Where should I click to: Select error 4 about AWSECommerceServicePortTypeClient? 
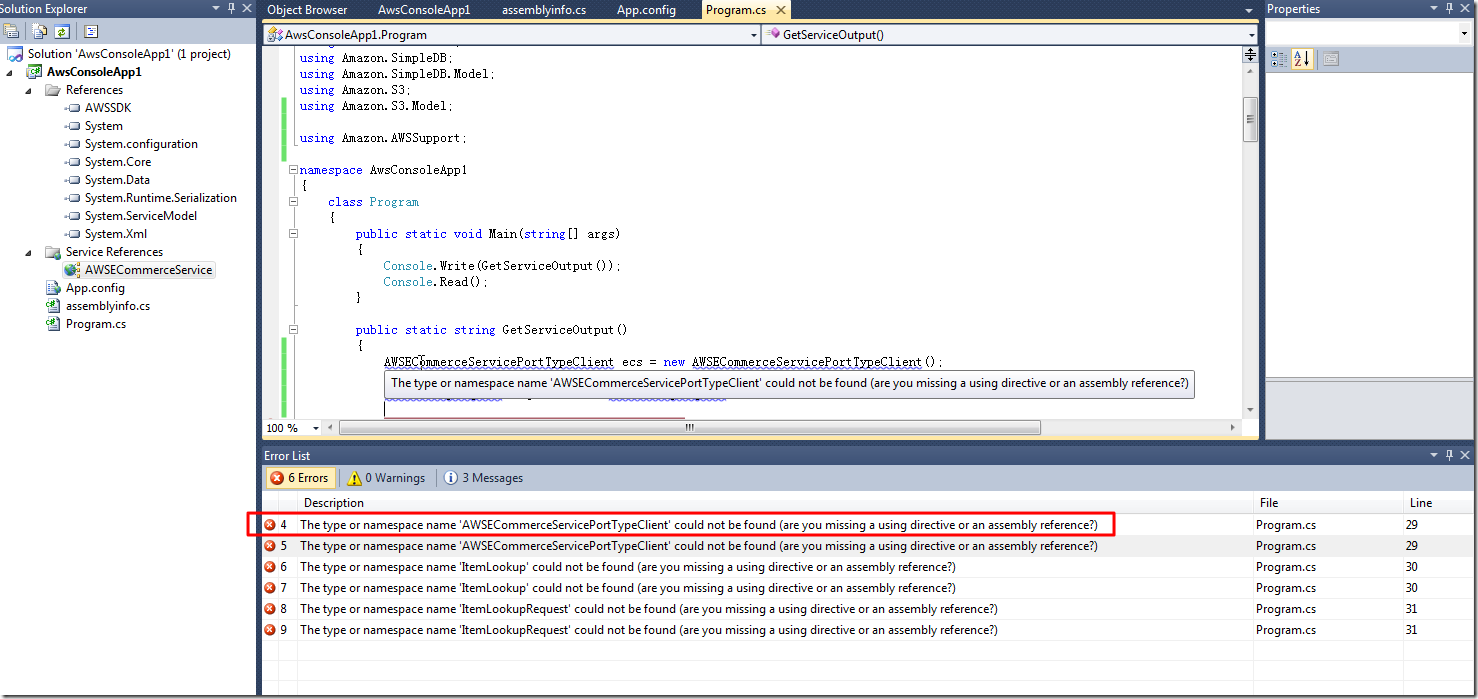click(x=868, y=525)
